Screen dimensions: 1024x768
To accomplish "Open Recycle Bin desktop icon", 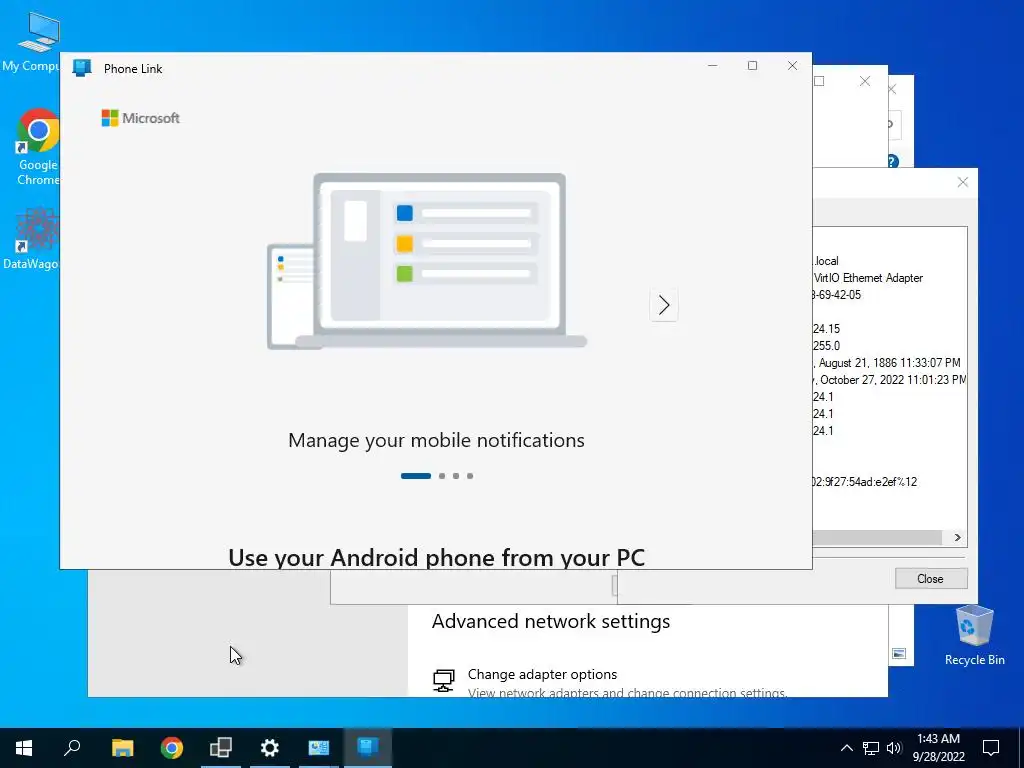I will click(x=974, y=635).
